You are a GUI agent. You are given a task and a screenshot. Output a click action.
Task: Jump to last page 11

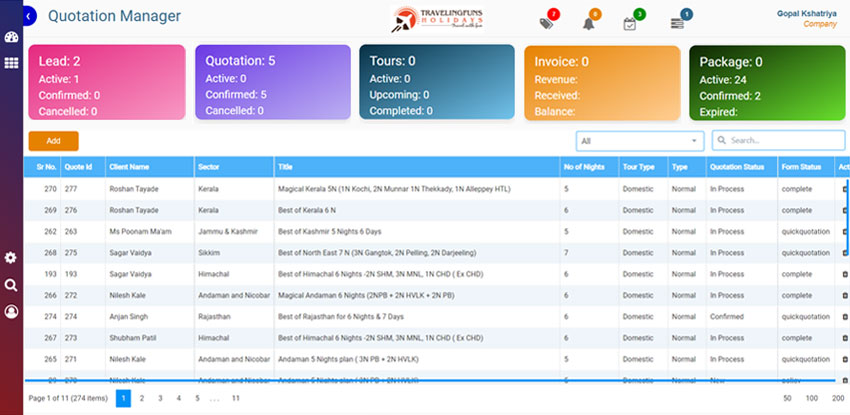point(235,398)
